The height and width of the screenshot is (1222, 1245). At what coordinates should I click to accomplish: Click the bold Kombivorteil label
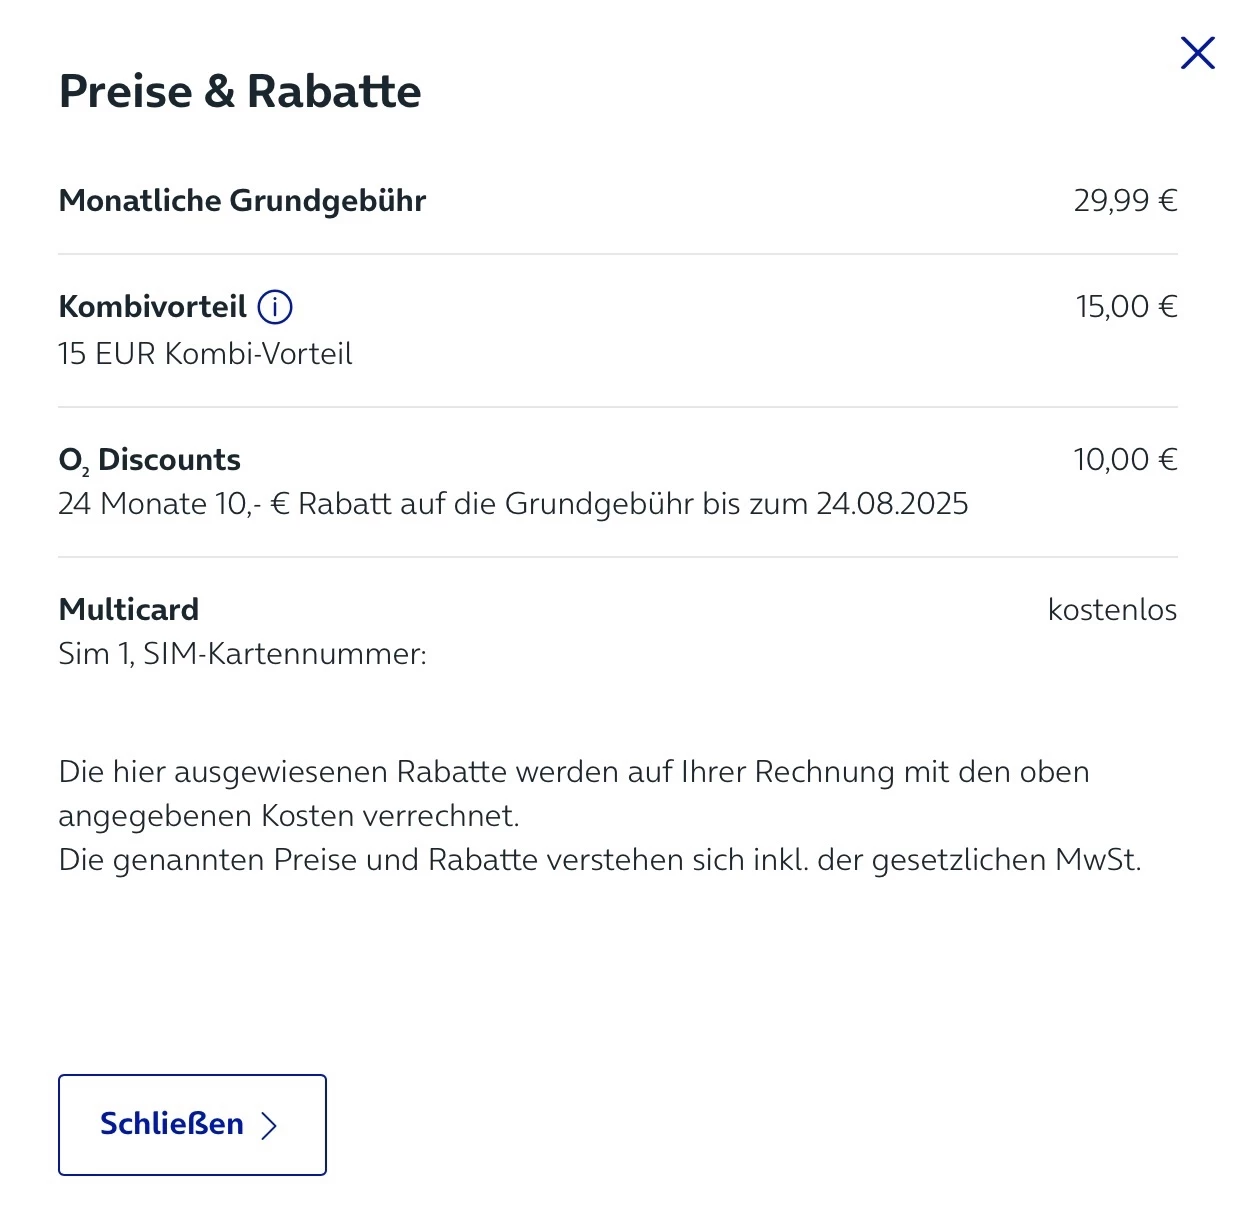152,307
